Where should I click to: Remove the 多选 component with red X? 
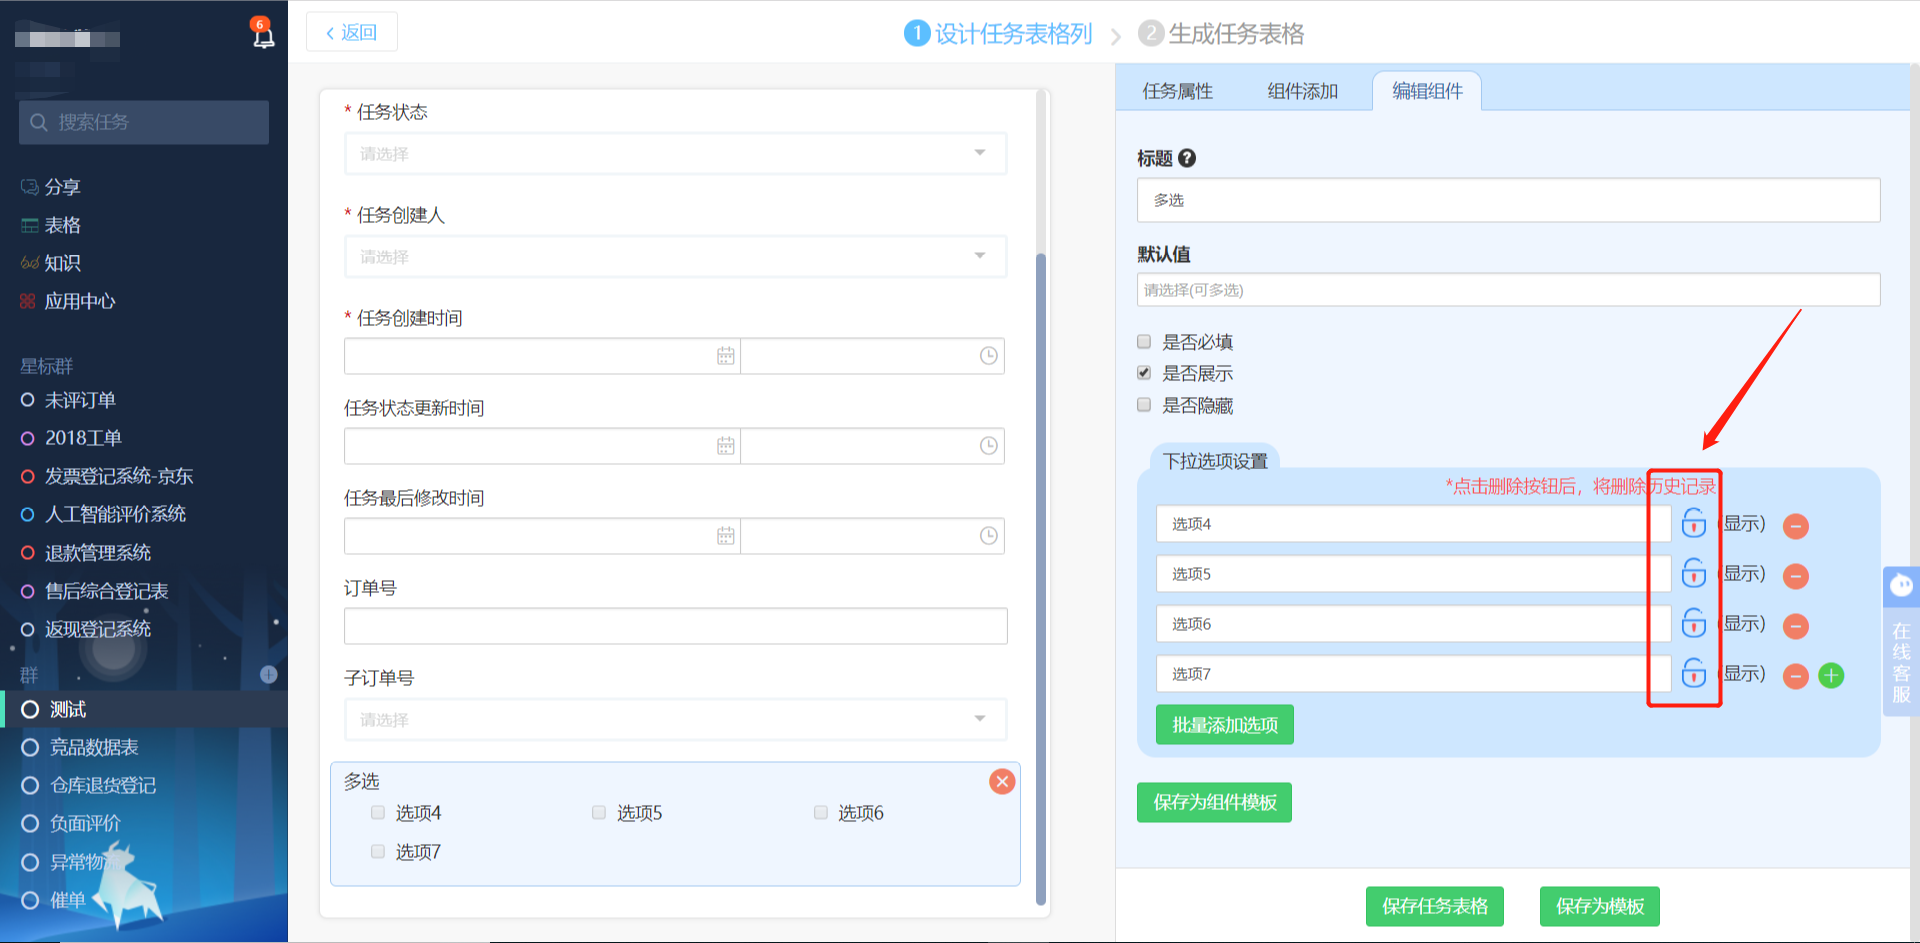coord(1002,782)
